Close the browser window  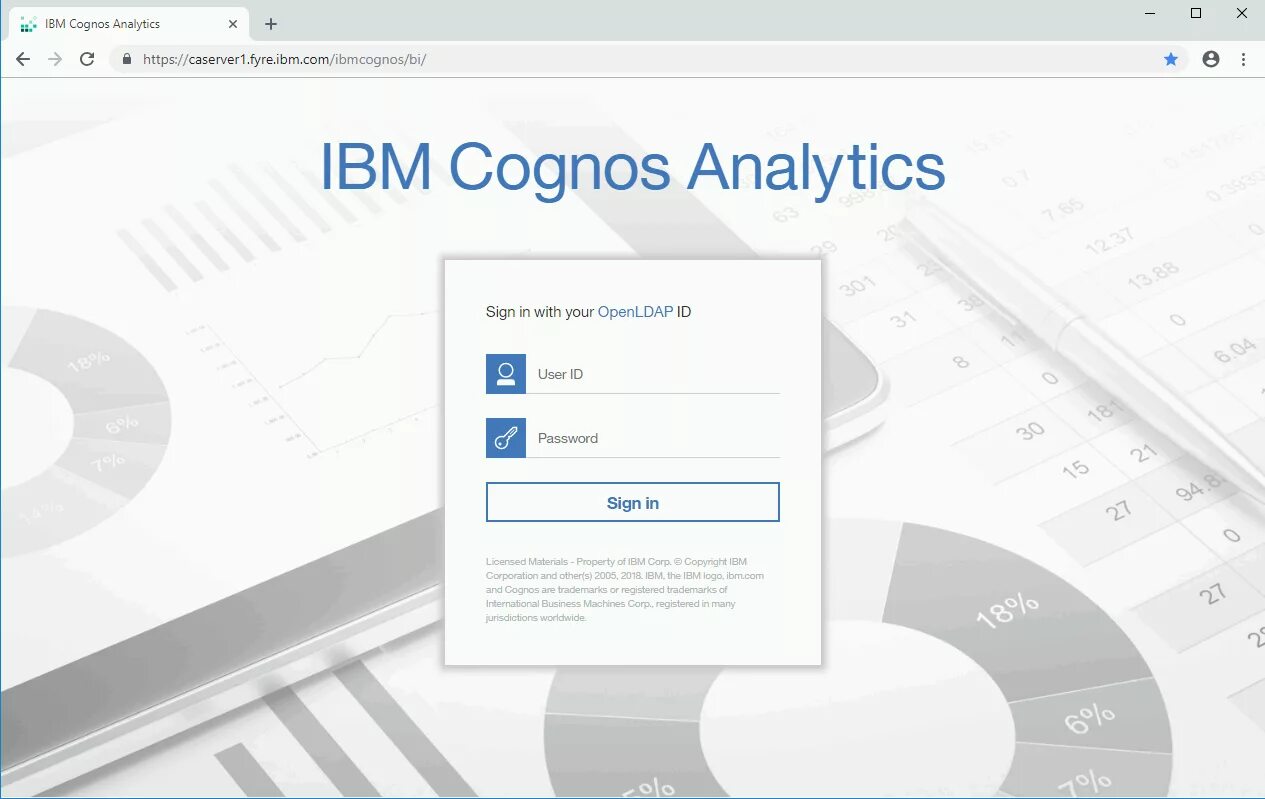(1242, 13)
